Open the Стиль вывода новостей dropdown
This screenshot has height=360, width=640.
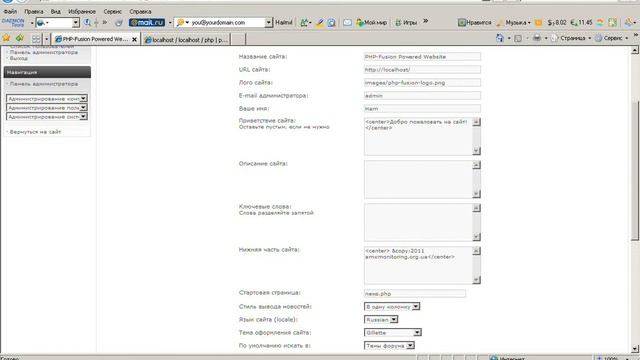click(x=392, y=307)
